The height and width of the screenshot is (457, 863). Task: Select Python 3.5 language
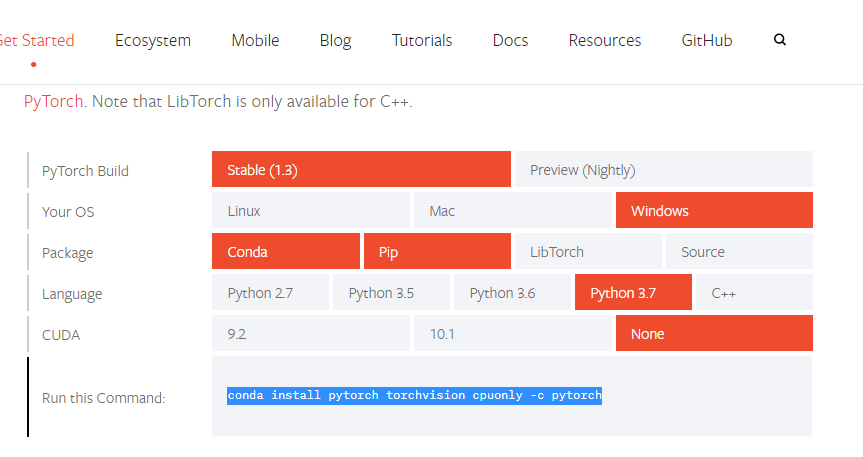pyautogui.click(x=391, y=292)
